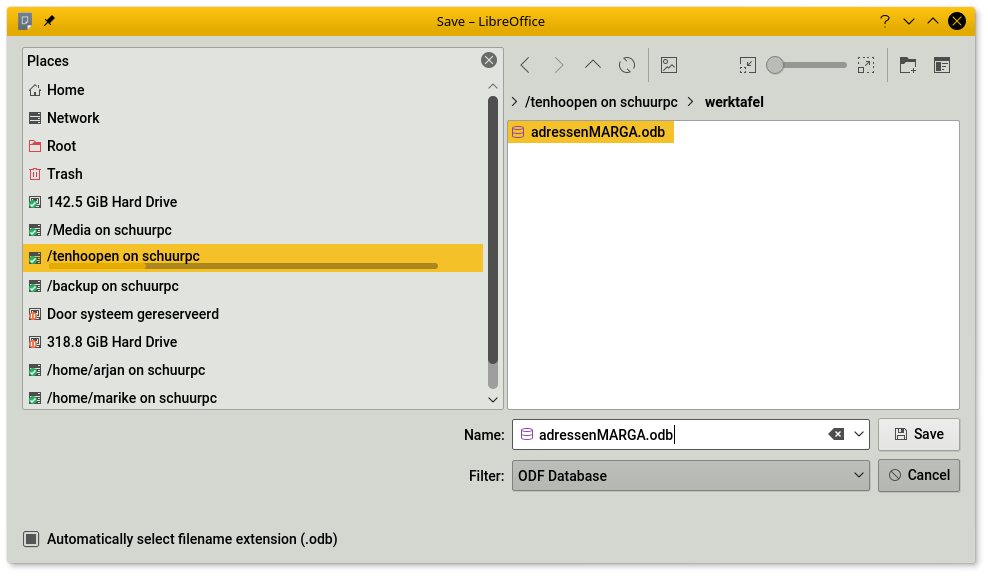Screen dimensions: 988x576
Task: Select Trash in Places list
Action: pyautogui.click(x=64, y=174)
